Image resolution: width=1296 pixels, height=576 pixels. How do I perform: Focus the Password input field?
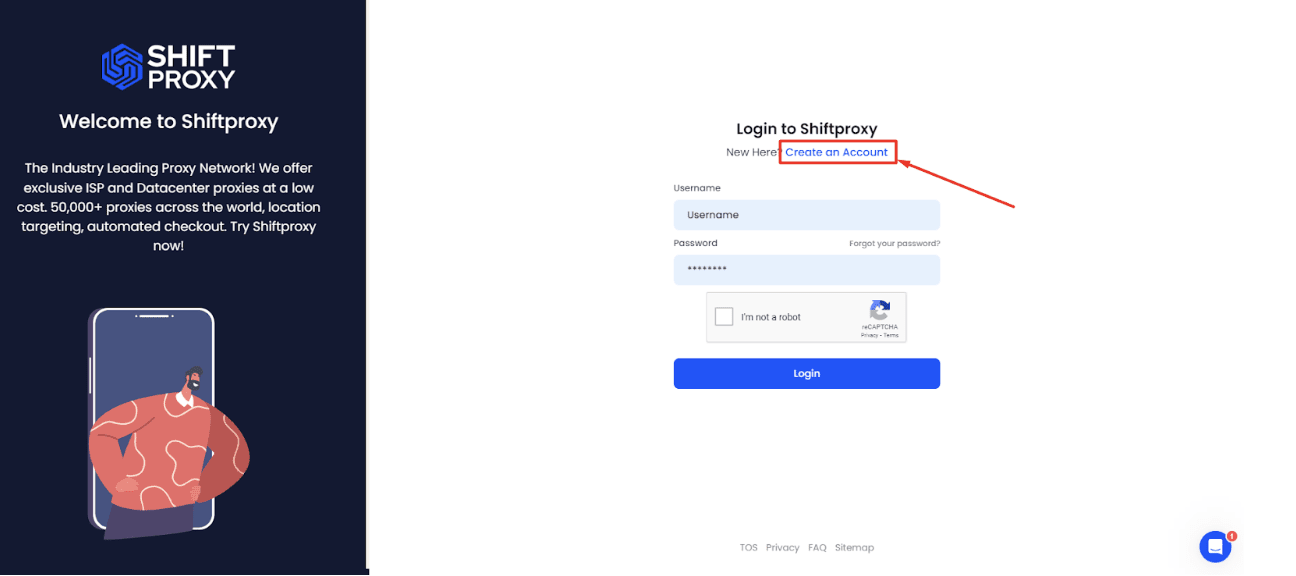click(807, 270)
